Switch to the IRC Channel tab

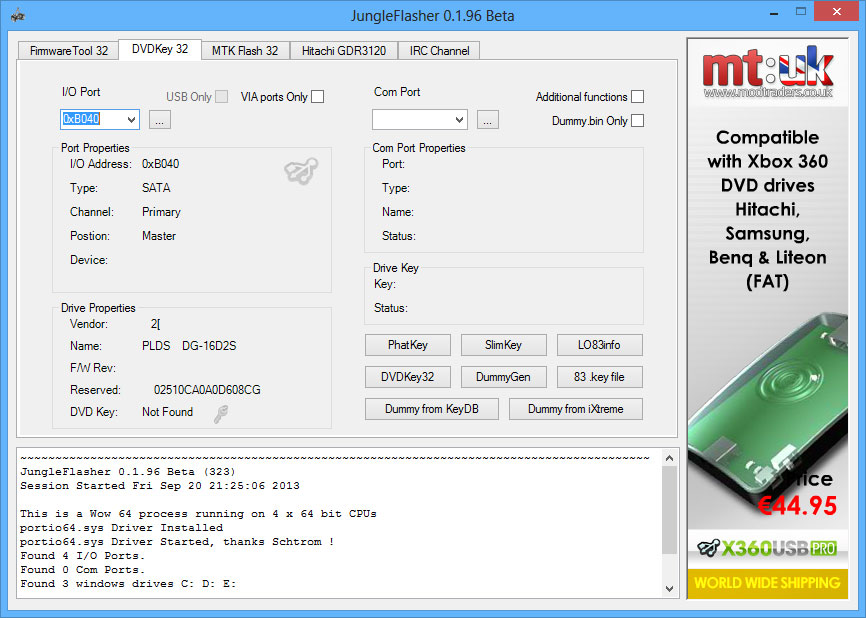click(439, 51)
